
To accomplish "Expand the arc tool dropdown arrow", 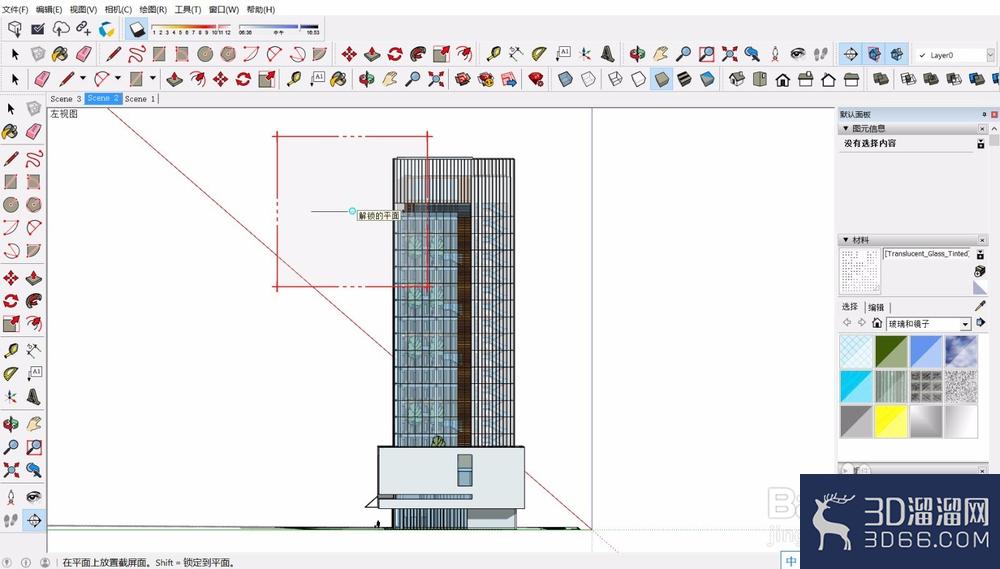I will [117, 78].
